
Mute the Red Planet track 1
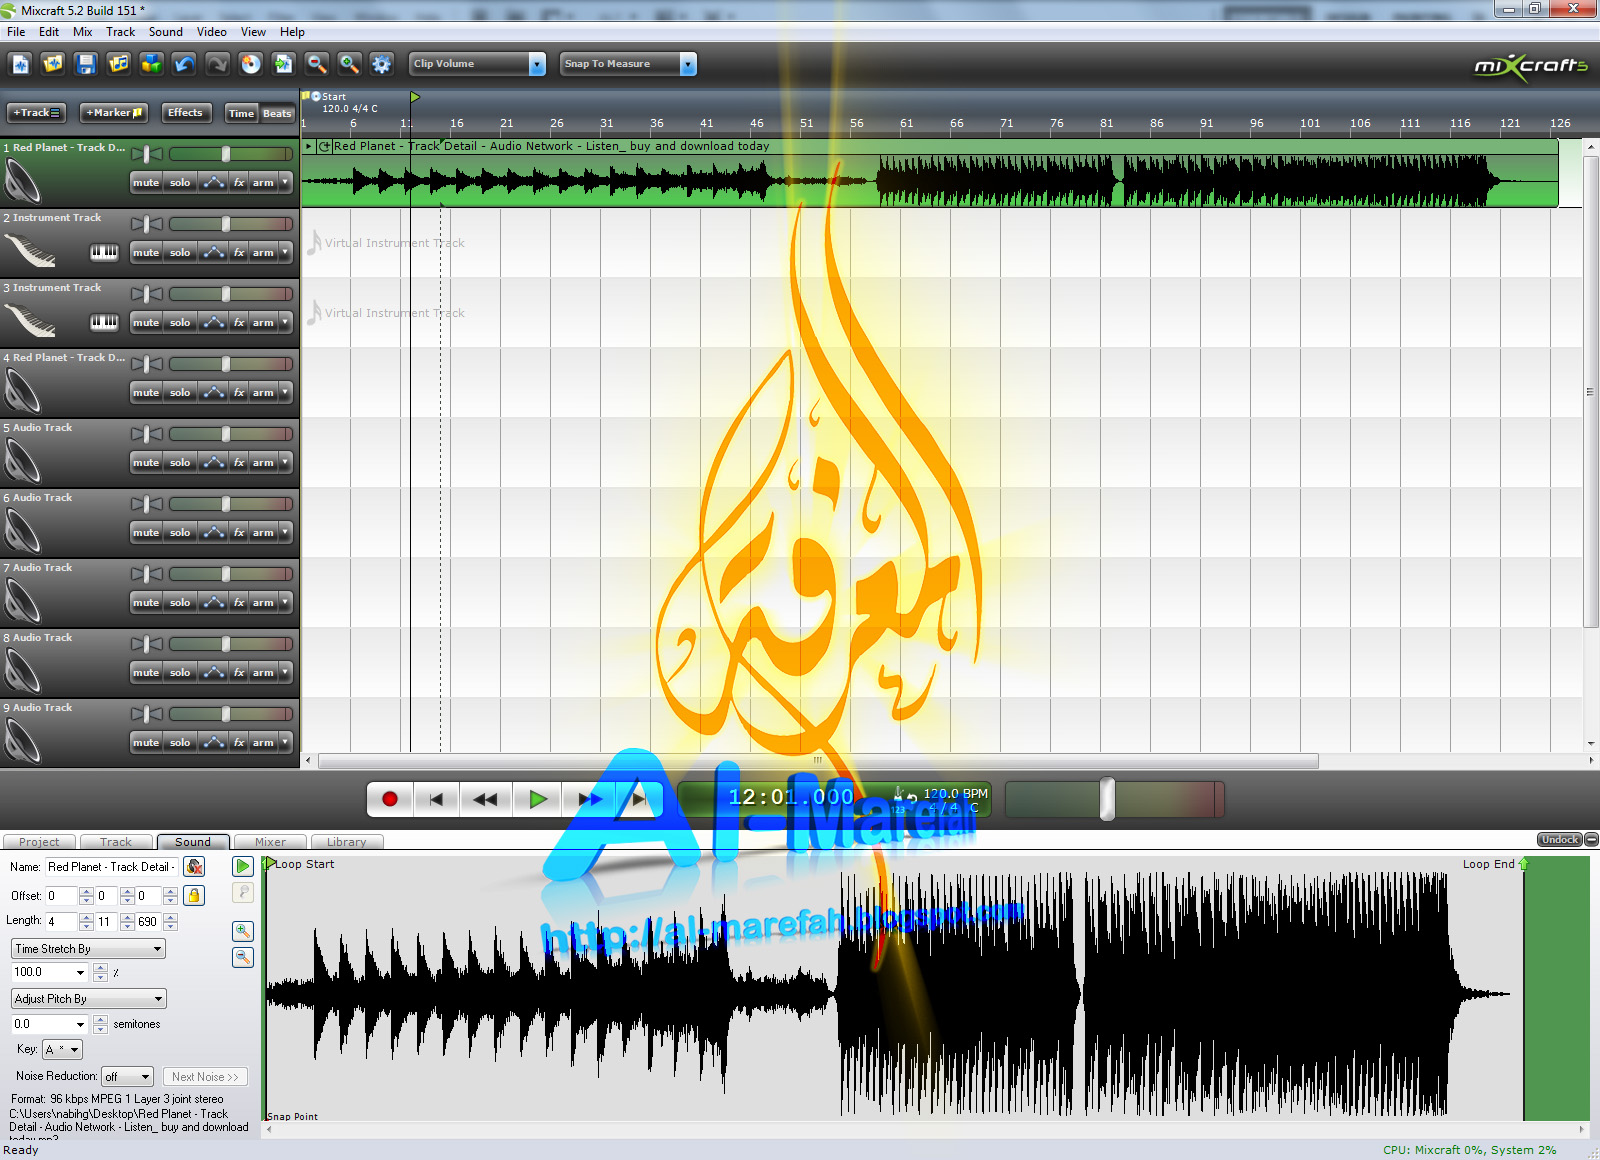[146, 182]
